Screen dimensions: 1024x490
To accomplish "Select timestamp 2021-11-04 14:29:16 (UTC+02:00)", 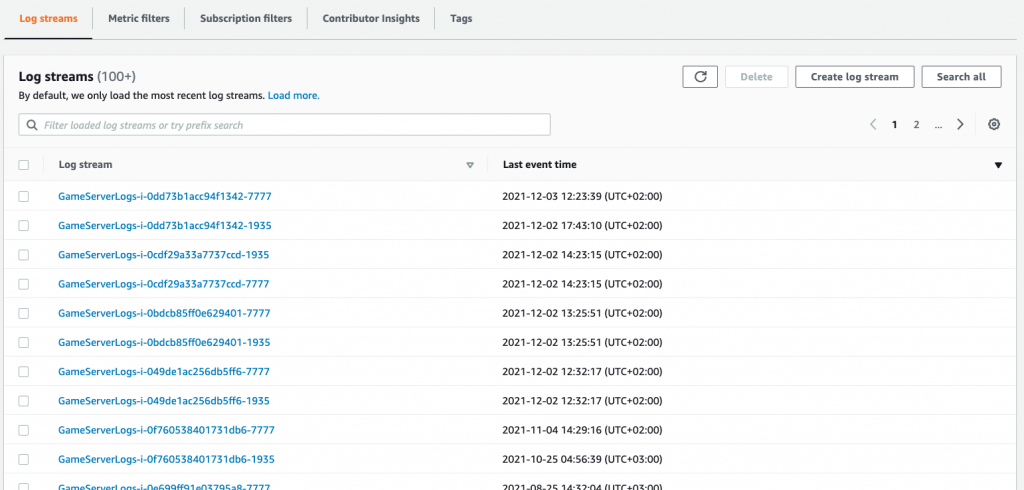I will 583,430.
